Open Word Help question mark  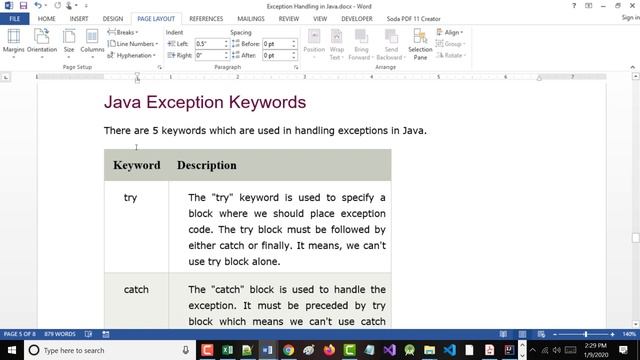click(x=574, y=6)
